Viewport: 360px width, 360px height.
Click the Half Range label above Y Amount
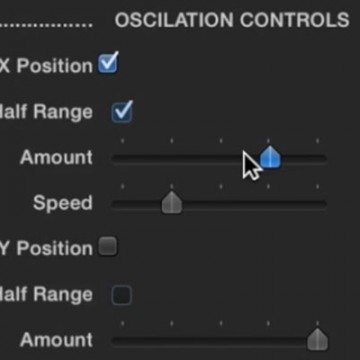pos(46,295)
